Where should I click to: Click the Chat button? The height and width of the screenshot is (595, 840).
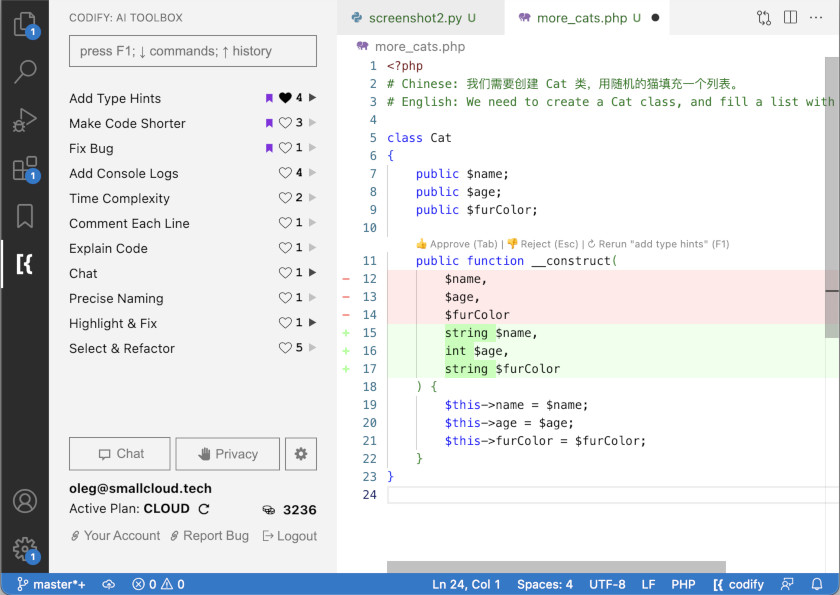(119, 454)
